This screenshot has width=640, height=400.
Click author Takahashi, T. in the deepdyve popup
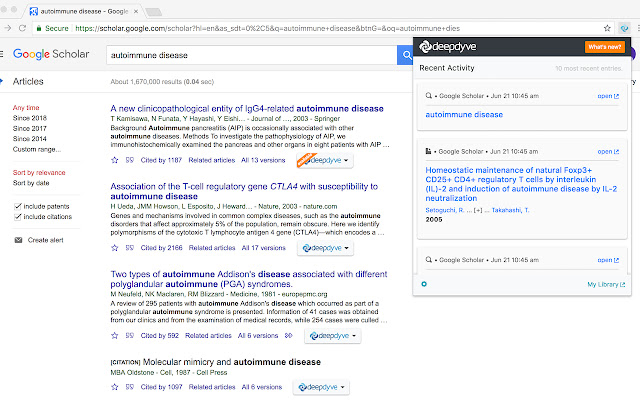tap(510, 210)
